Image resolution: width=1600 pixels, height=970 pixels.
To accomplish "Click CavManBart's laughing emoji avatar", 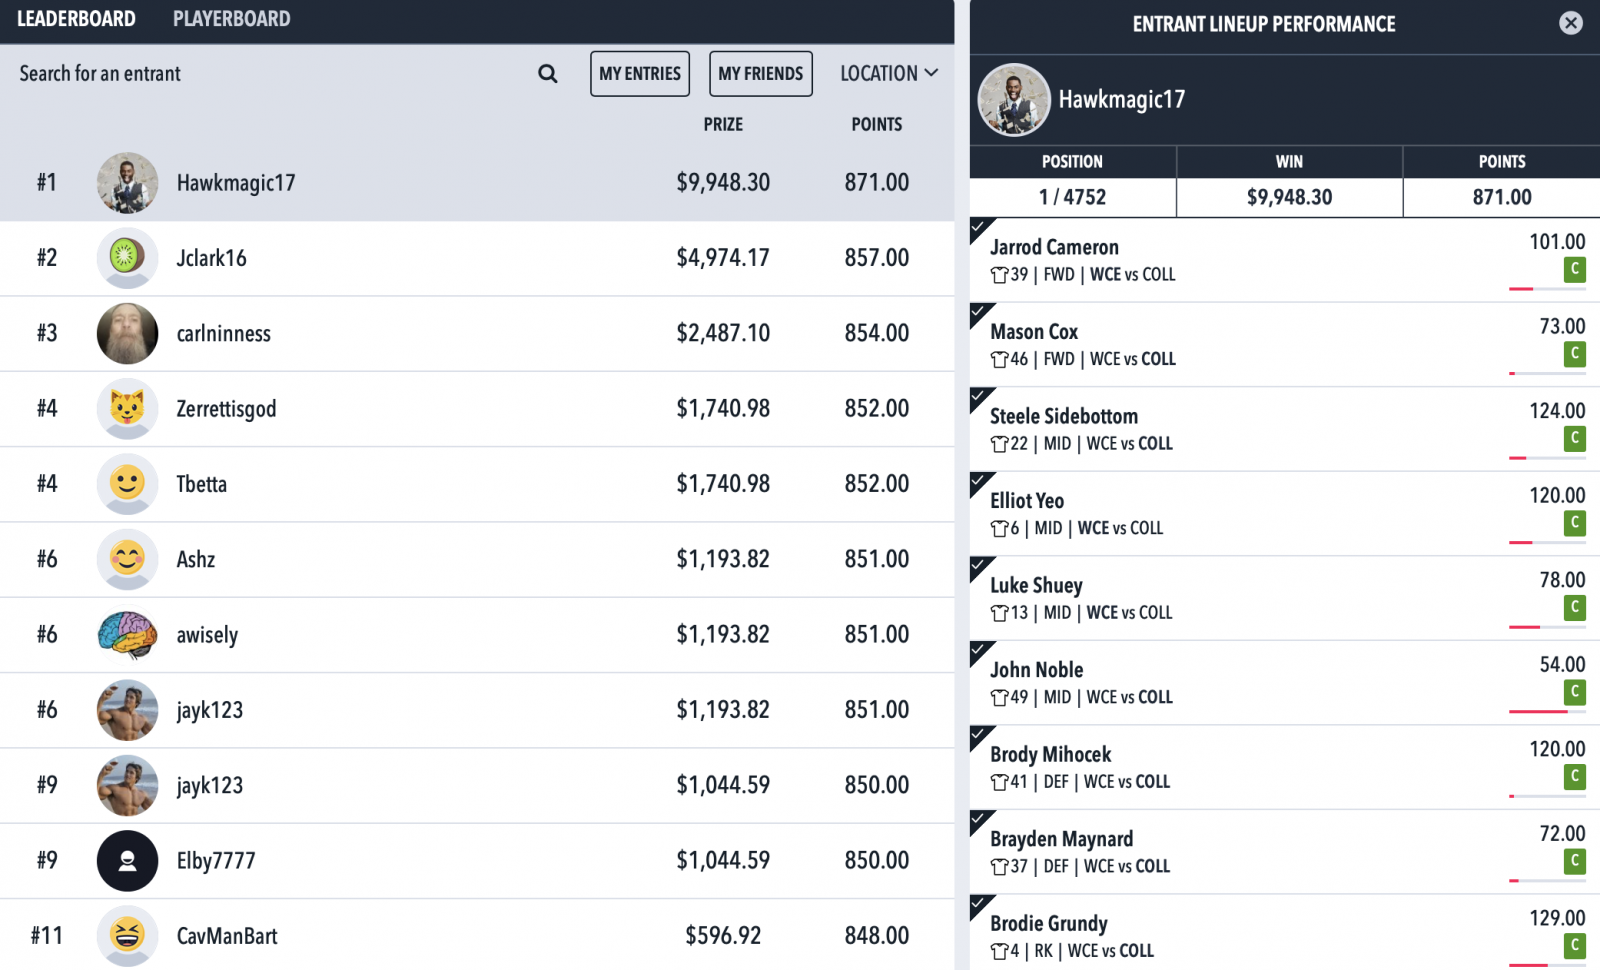I will 127,936.
